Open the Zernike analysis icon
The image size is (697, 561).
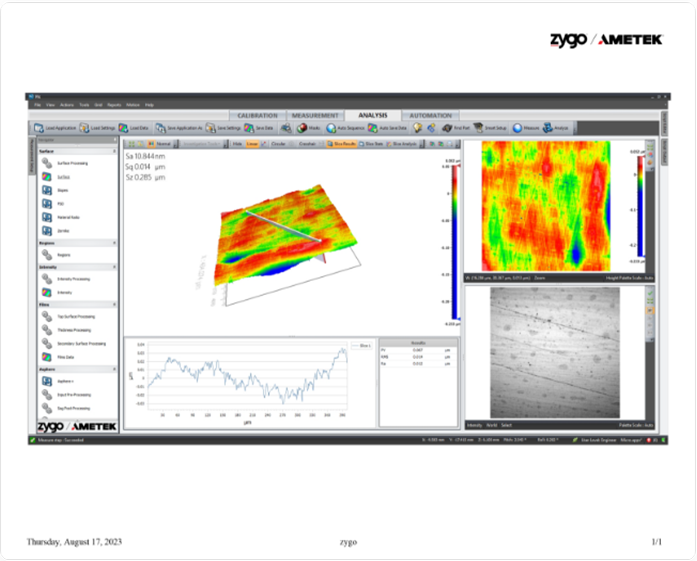tap(49, 229)
